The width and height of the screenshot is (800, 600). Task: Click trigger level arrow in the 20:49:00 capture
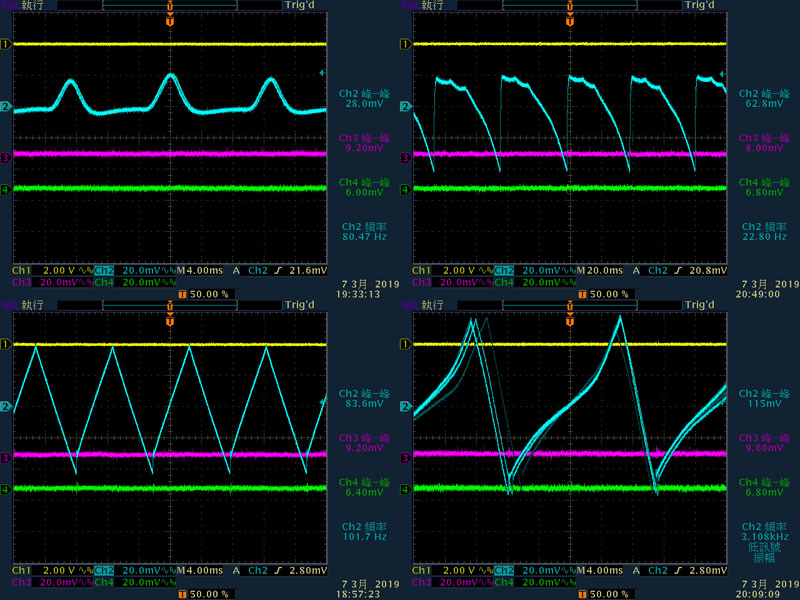(x=722, y=74)
